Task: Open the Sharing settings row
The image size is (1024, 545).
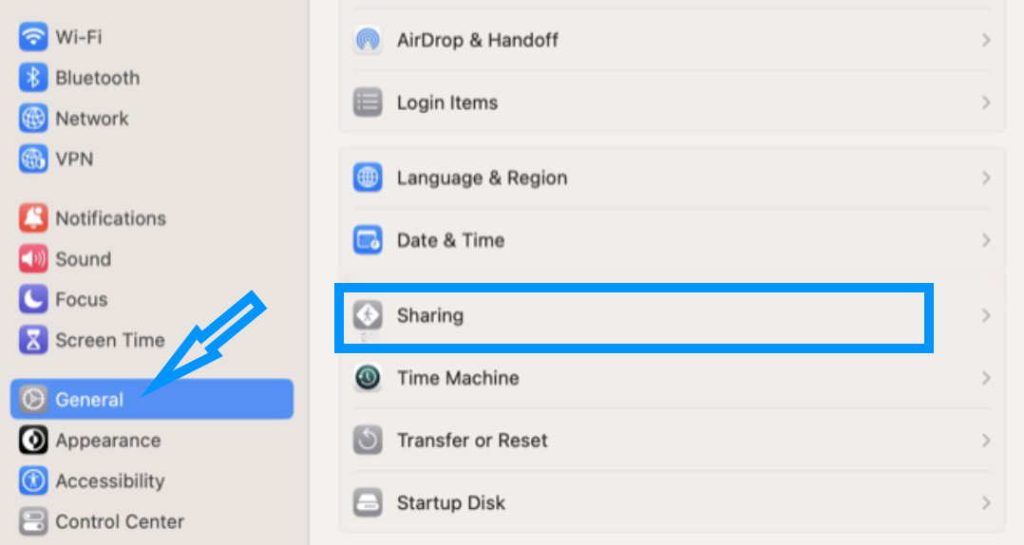Action: point(672,316)
